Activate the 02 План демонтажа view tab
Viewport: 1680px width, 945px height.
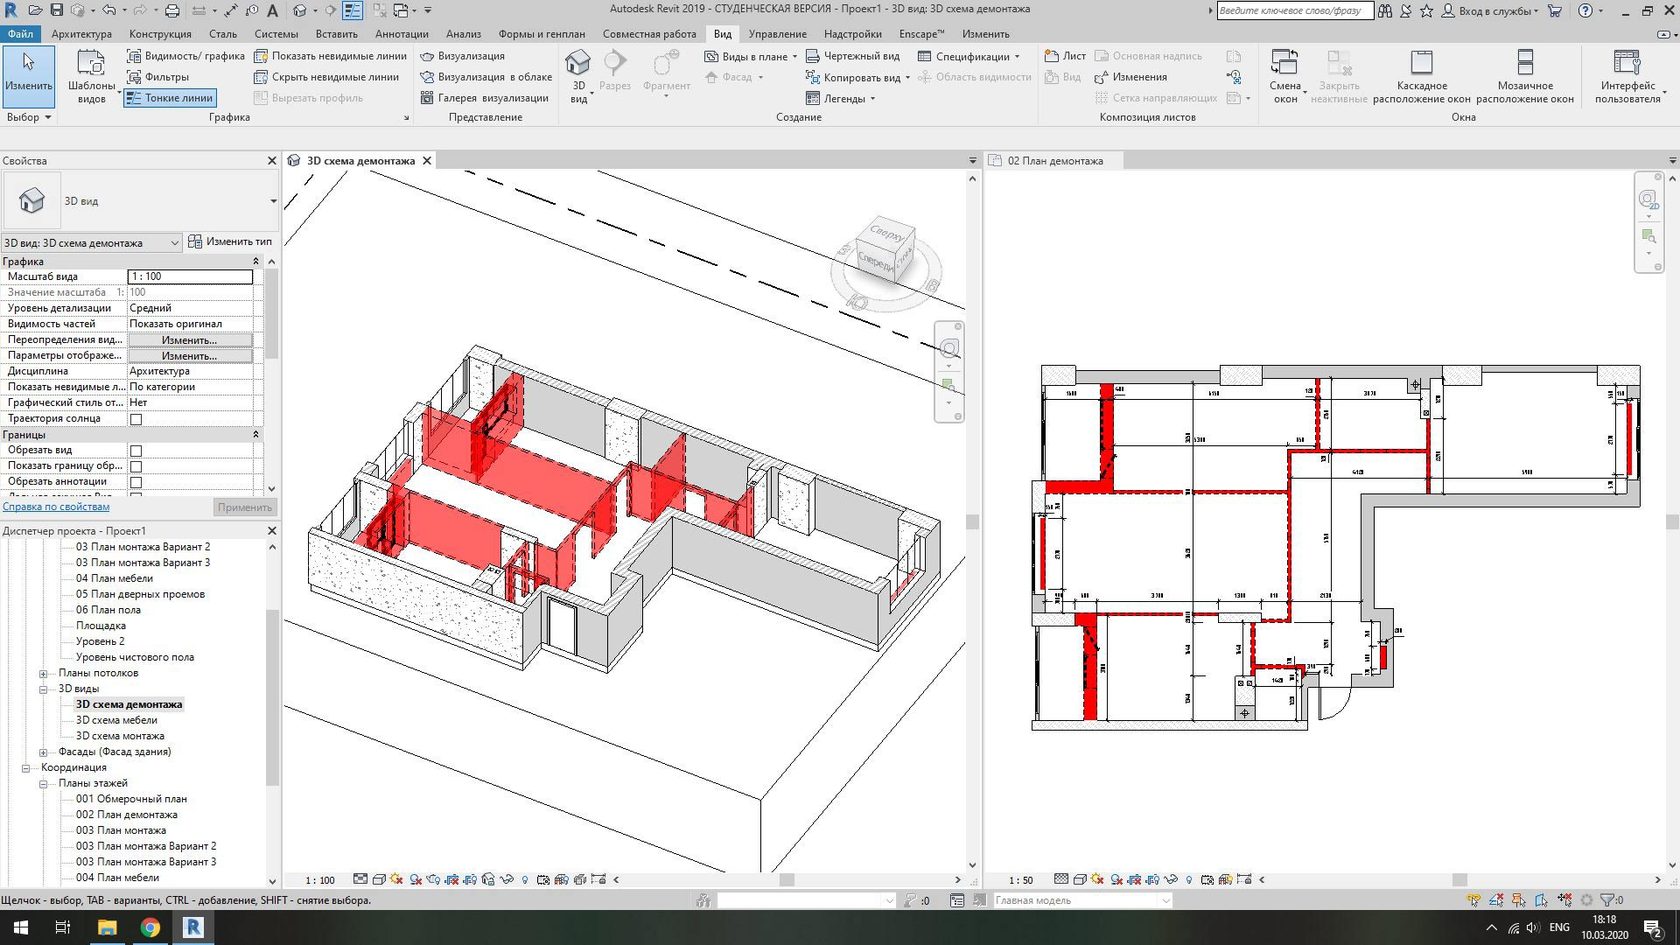point(1055,160)
